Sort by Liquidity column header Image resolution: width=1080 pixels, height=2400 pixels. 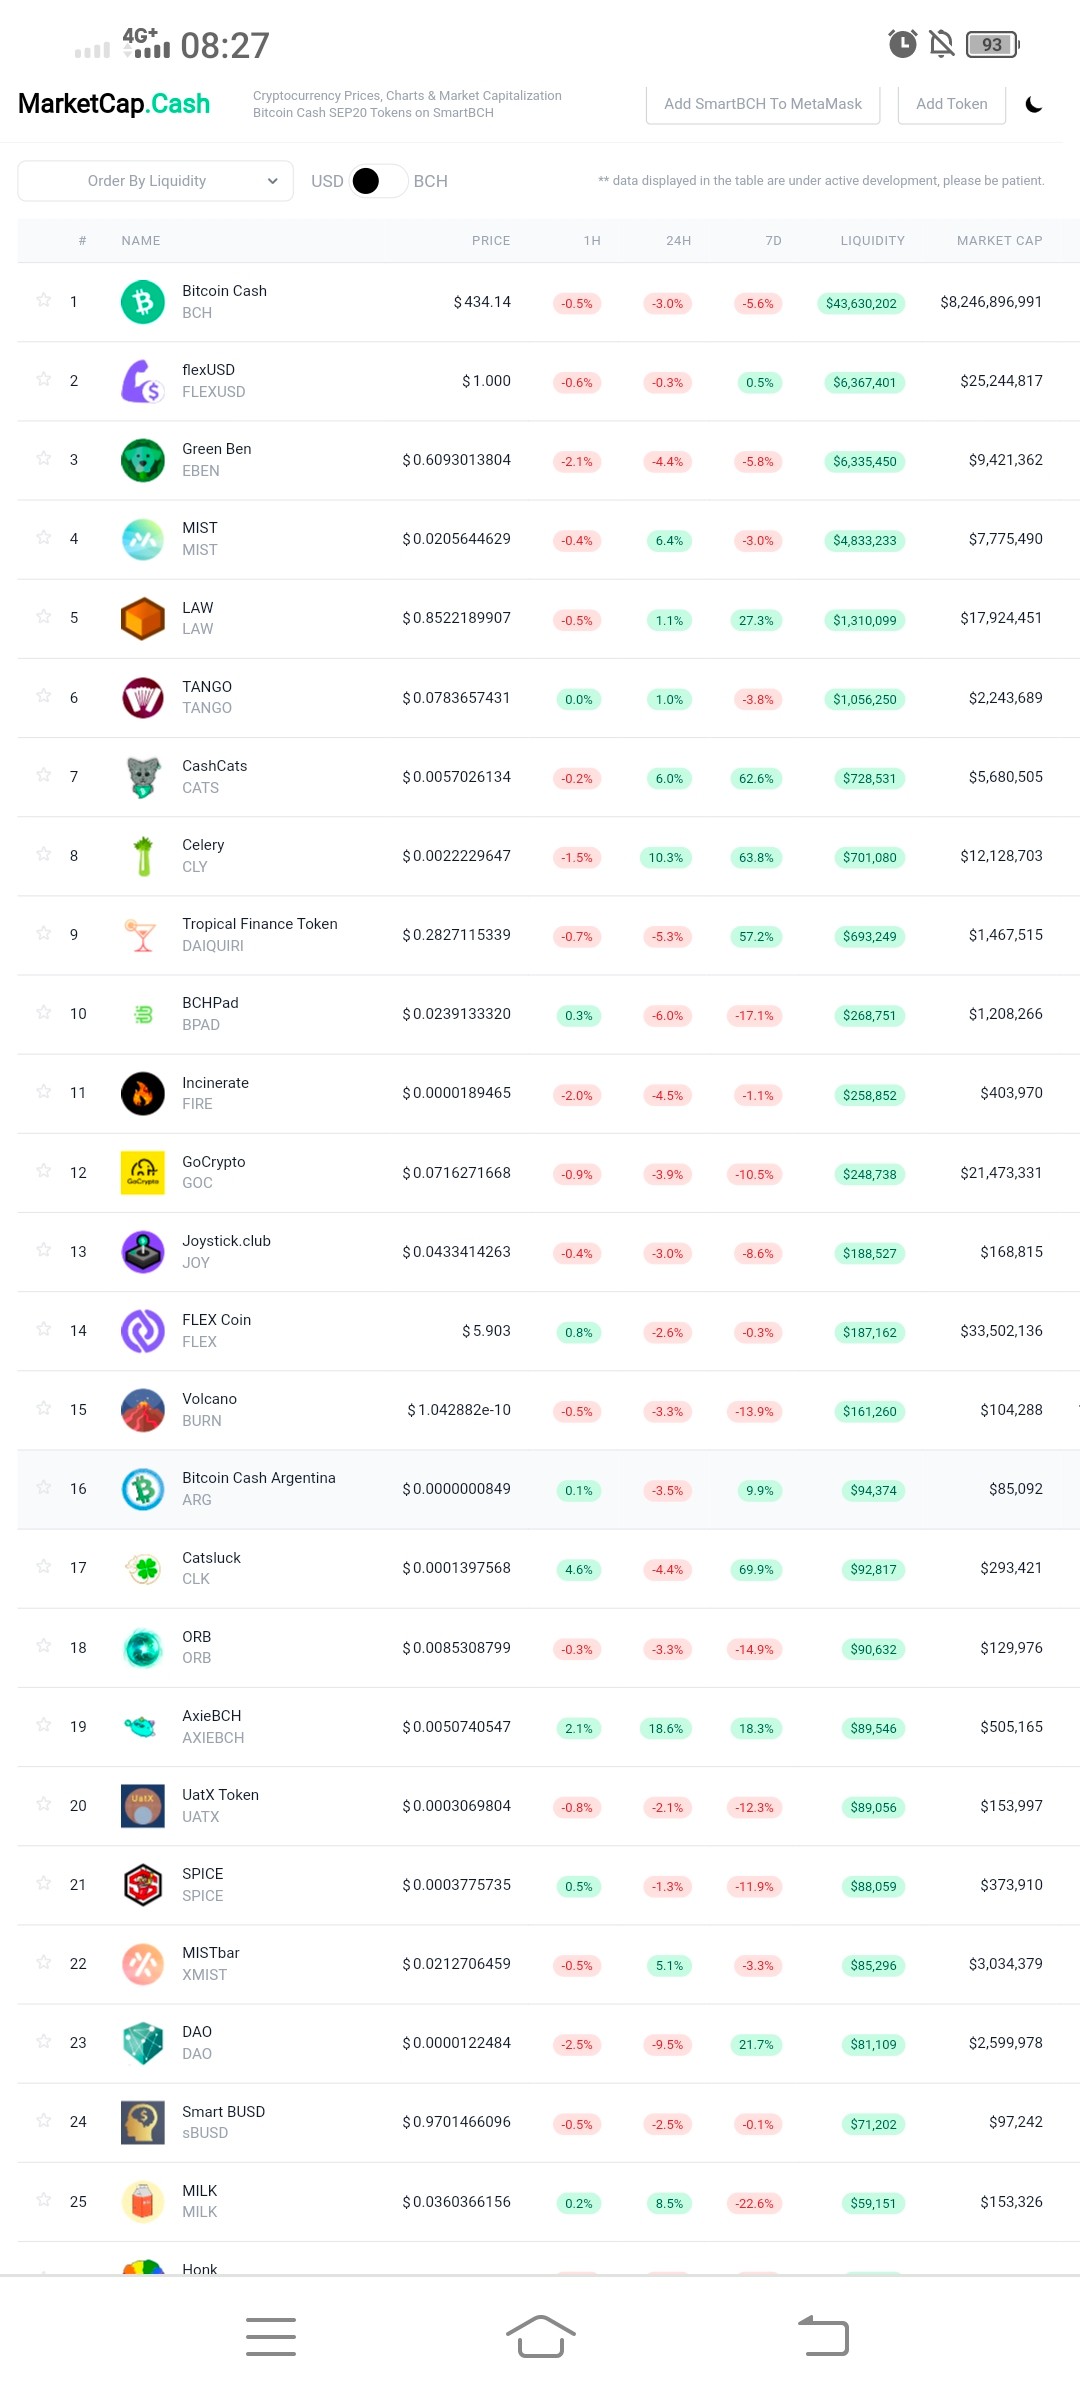point(872,241)
